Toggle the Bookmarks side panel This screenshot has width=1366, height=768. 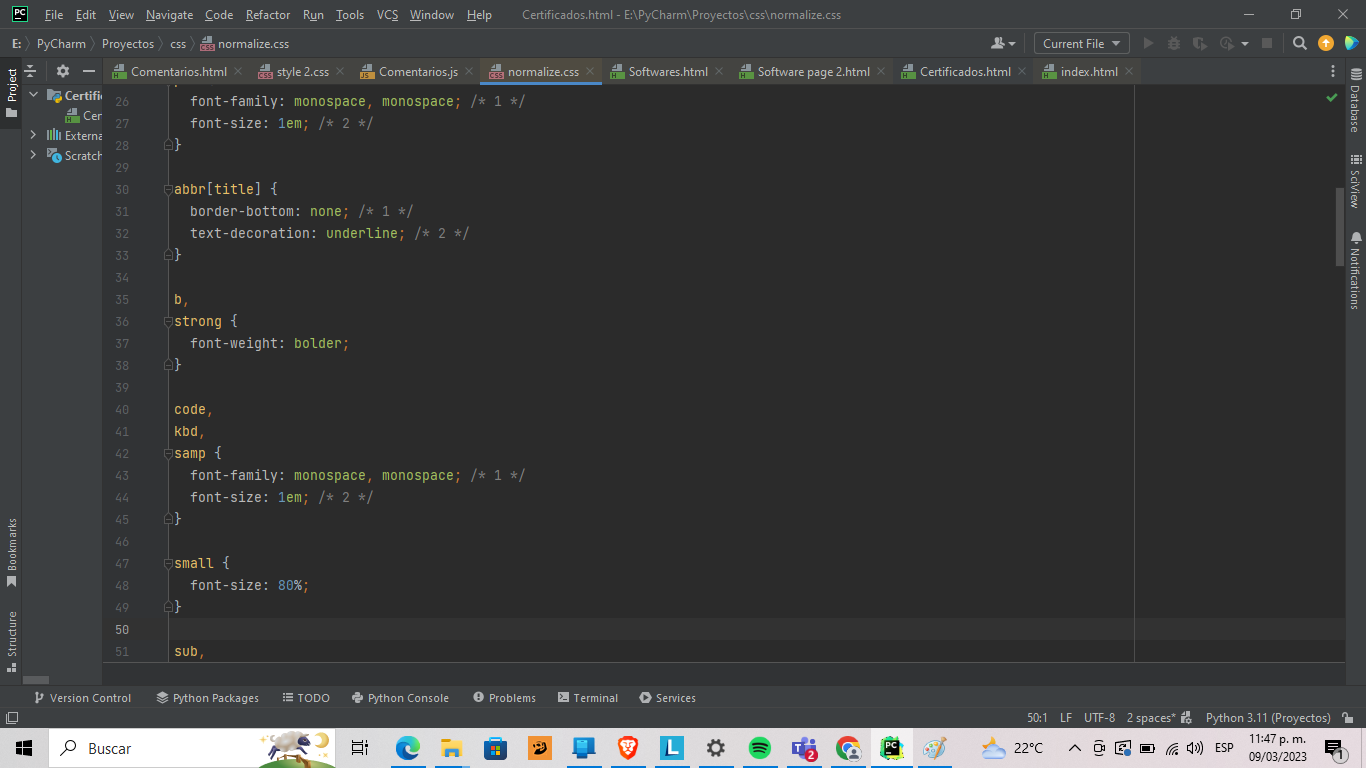click(12, 551)
